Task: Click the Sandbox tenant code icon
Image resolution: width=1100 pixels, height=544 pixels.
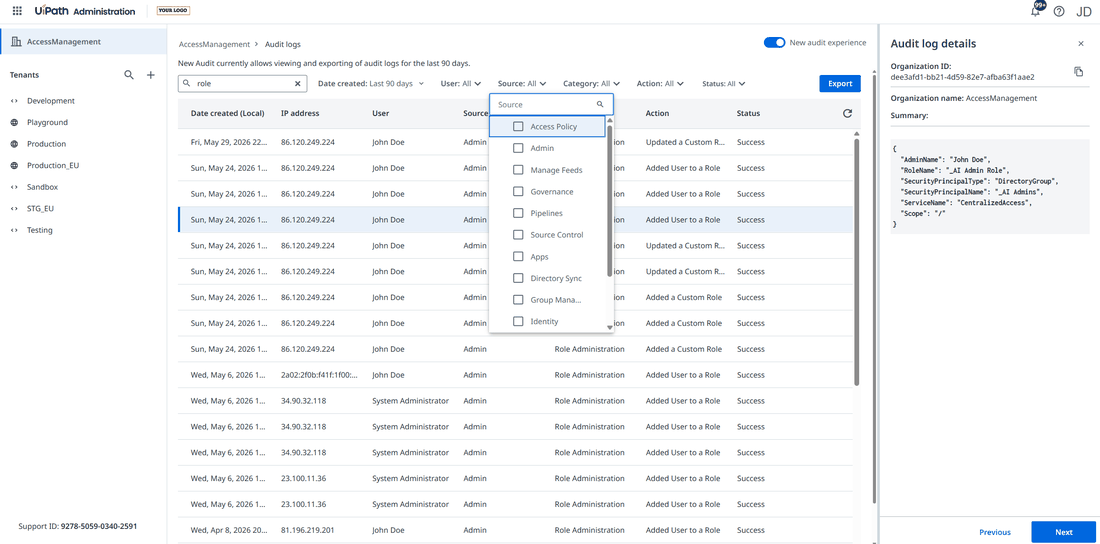Action: [x=14, y=187]
